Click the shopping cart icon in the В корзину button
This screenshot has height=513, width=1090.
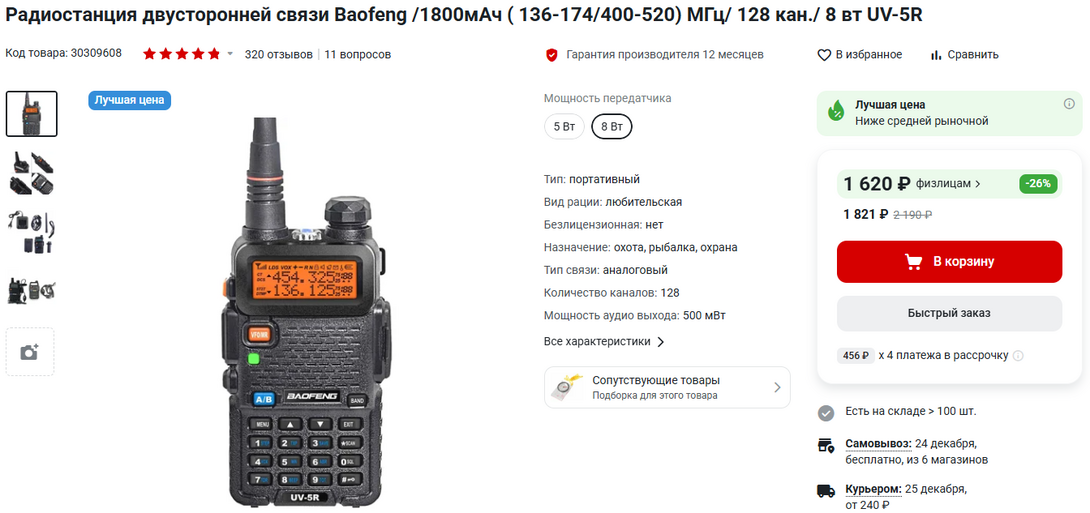tap(913, 262)
